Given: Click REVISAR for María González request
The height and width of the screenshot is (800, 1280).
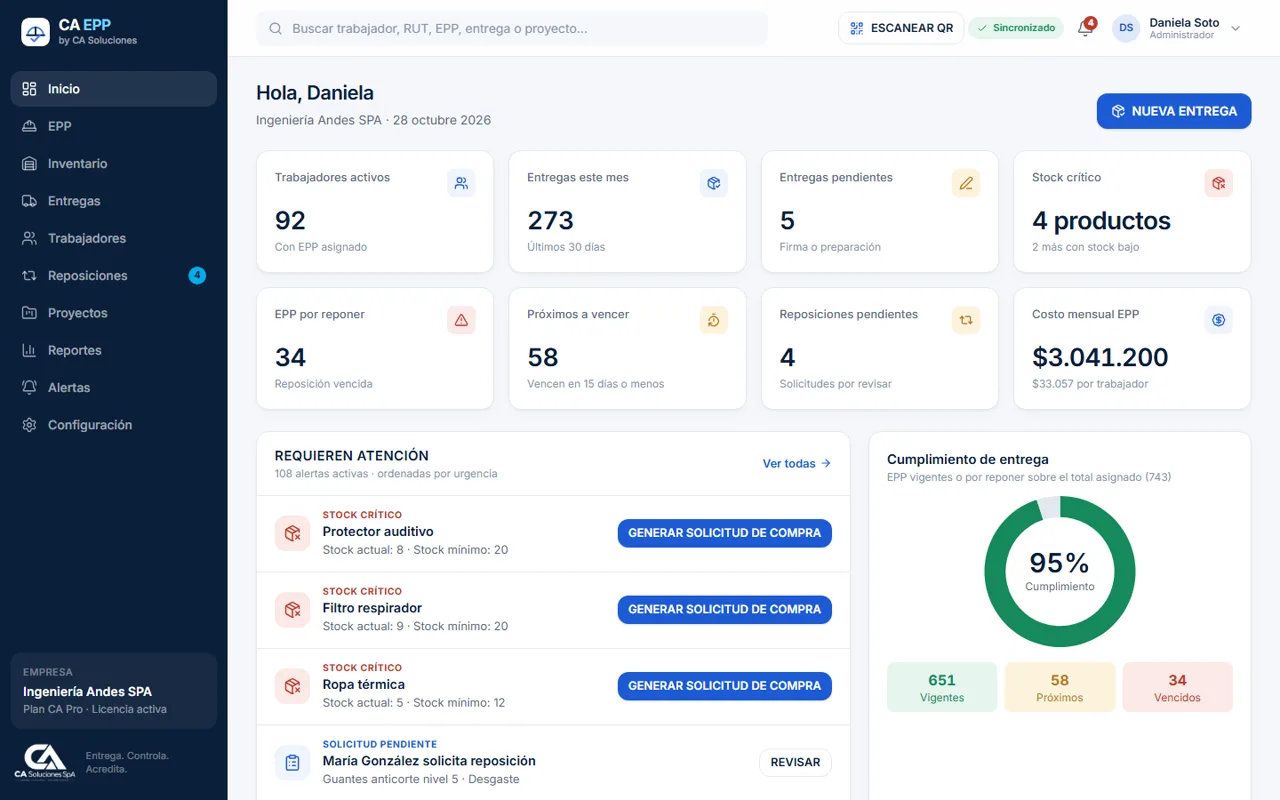Looking at the screenshot, I should point(795,762).
